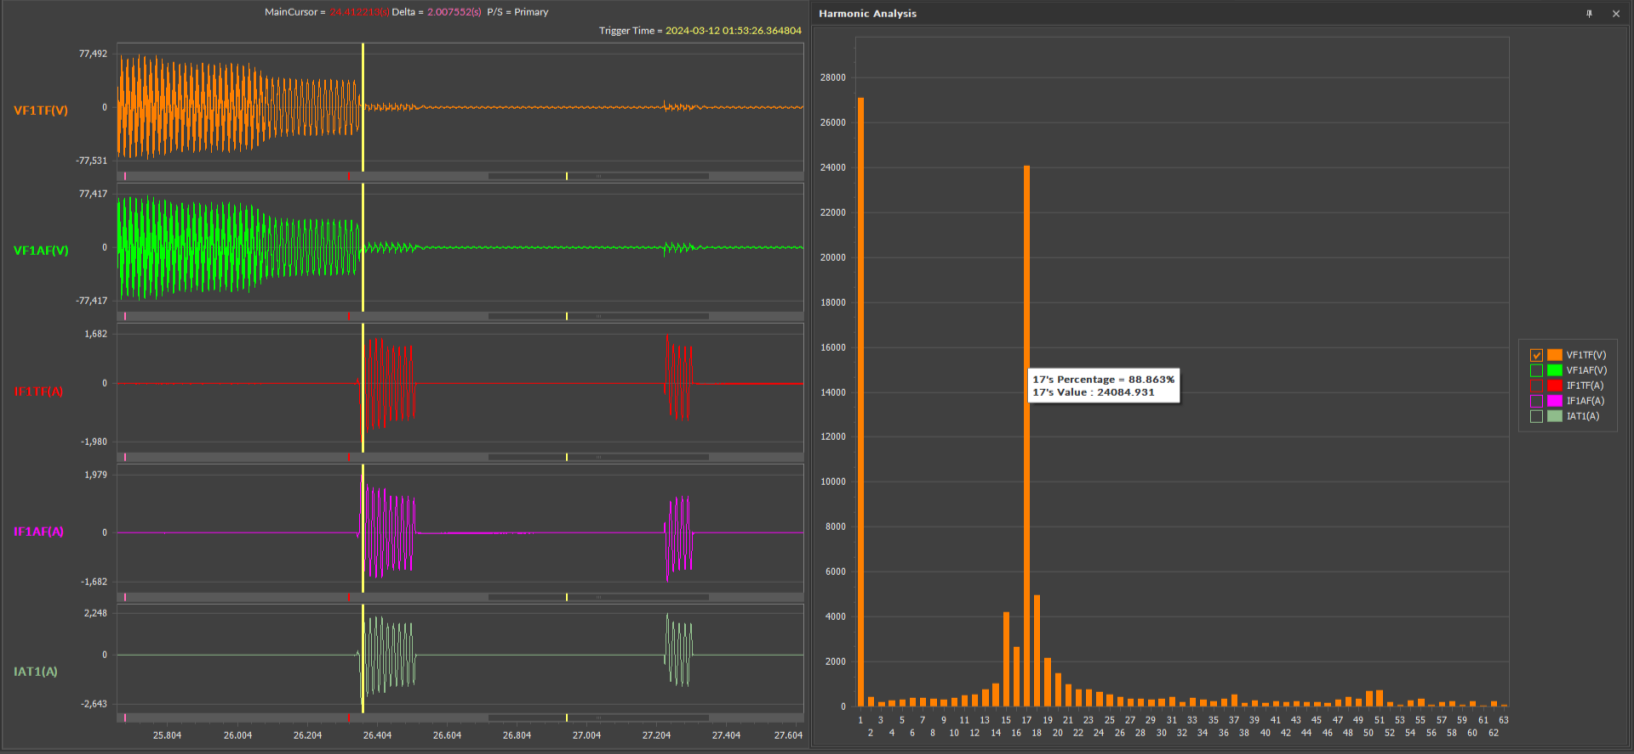Click the scrollbar thumb under VF1TF waveform
The height and width of the screenshot is (754, 1634).
[x=598, y=176]
